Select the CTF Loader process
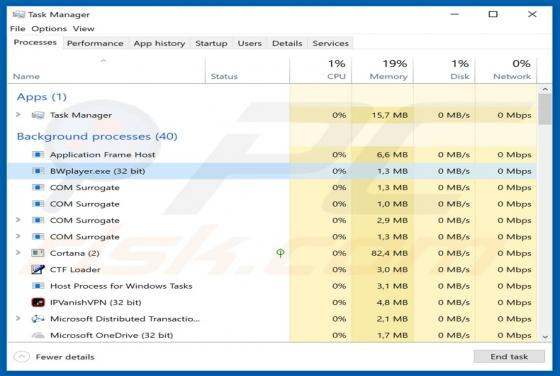560x376 pixels. 272,270
